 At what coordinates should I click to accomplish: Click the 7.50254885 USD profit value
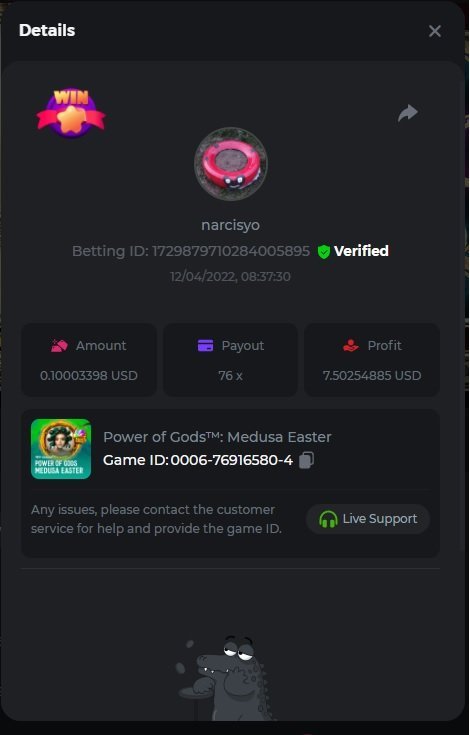(372, 375)
